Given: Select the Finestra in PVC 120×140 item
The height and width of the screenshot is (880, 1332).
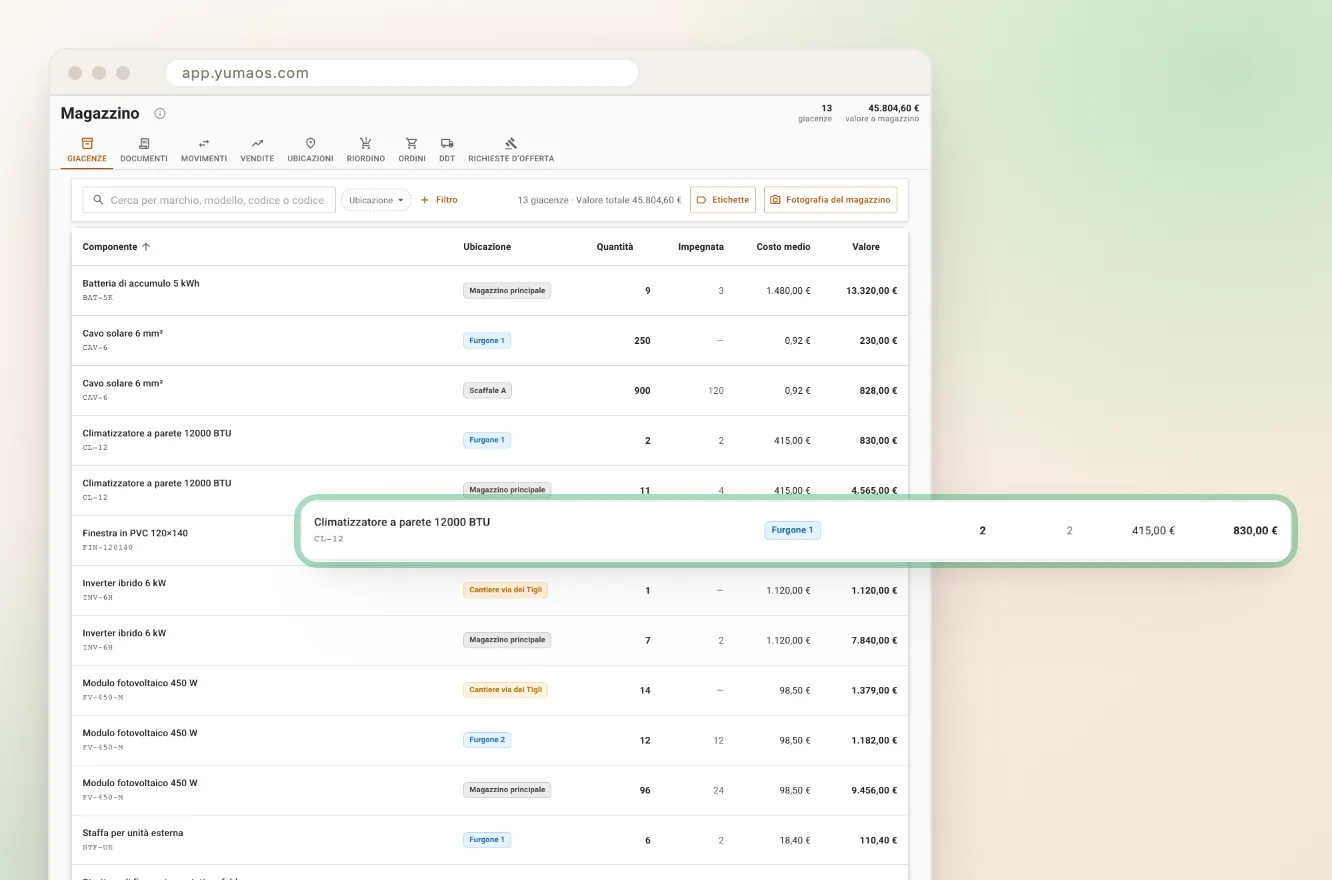Looking at the screenshot, I should (135, 533).
